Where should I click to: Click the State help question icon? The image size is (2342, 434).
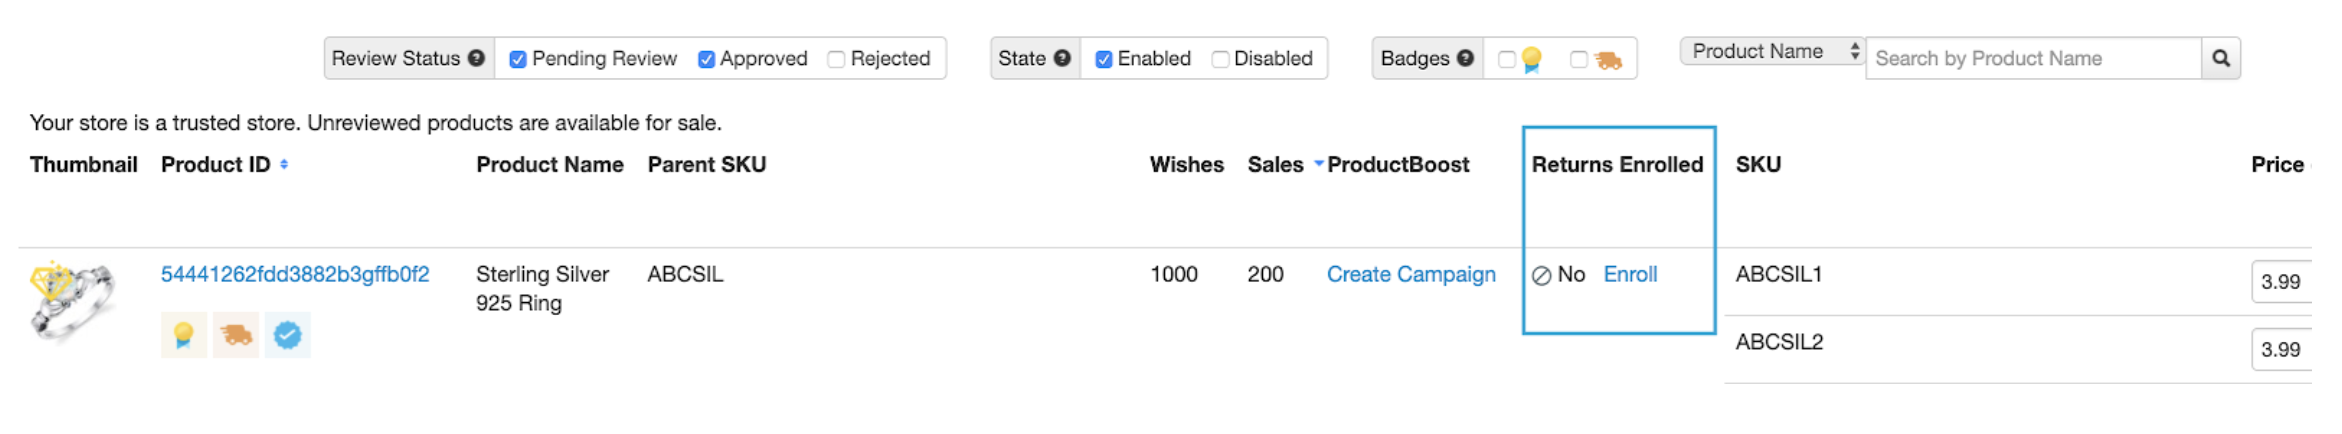click(x=1062, y=58)
